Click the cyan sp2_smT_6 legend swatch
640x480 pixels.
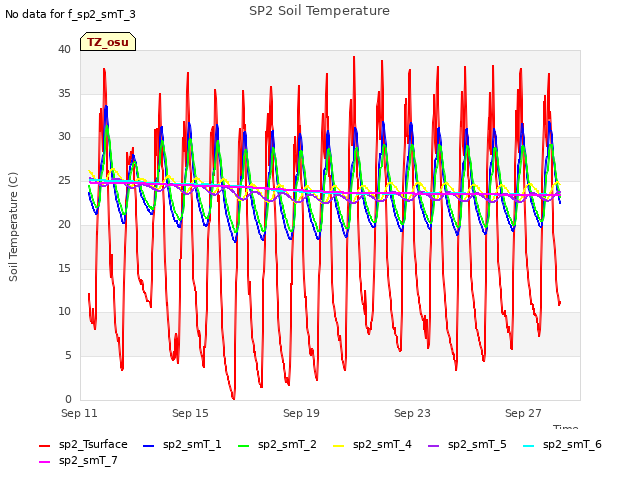tap(529, 446)
